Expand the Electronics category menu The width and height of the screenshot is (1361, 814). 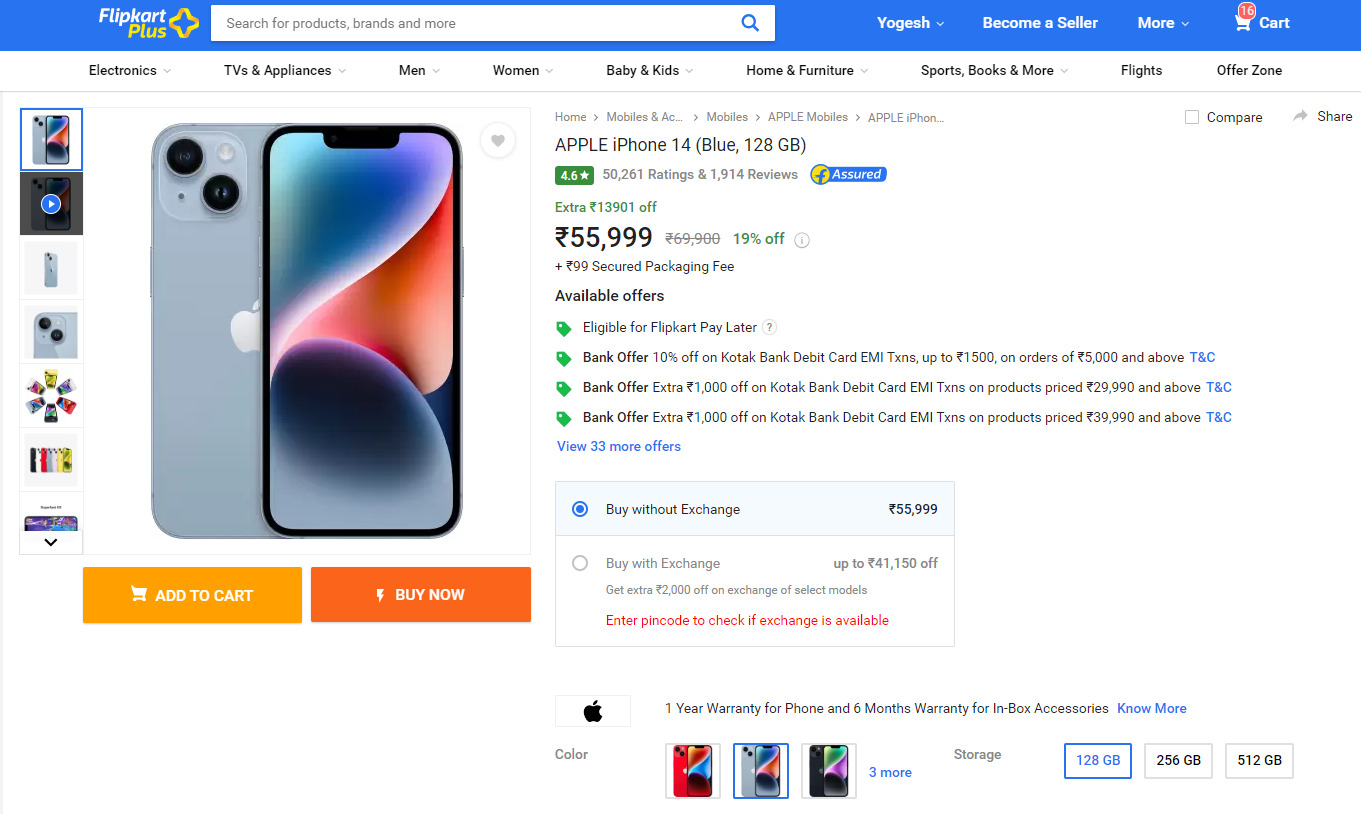(x=130, y=70)
